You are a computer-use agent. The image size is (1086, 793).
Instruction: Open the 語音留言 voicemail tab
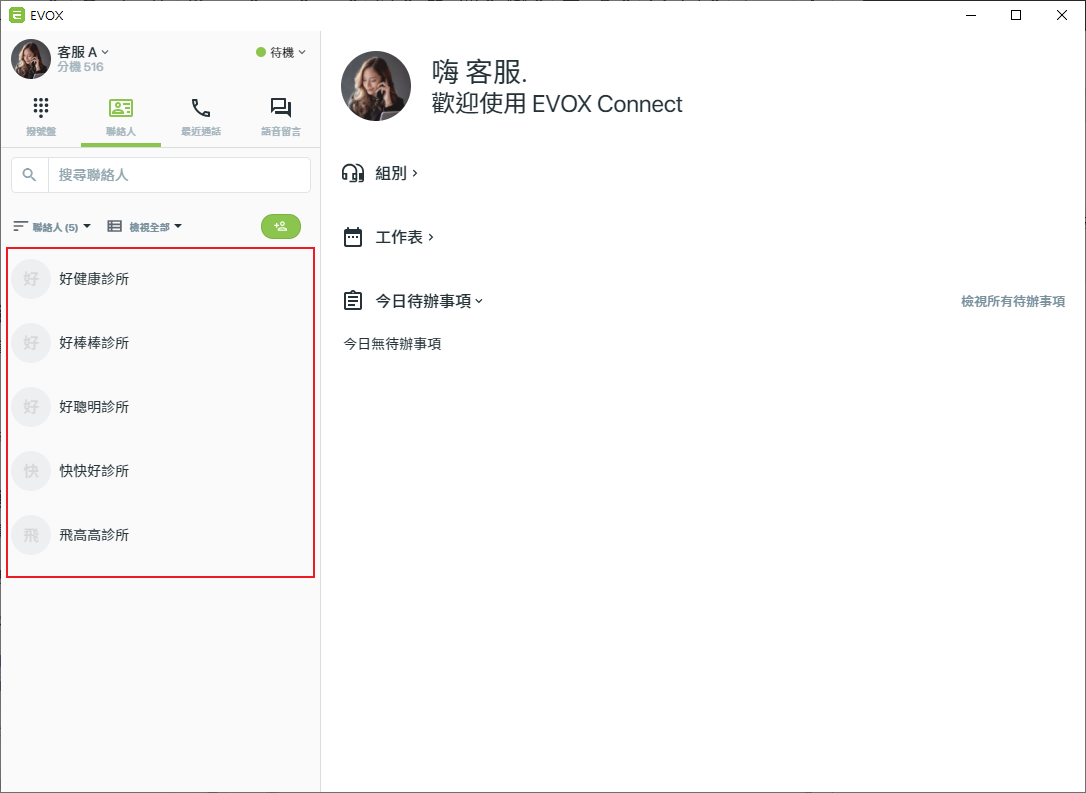pos(281,117)
